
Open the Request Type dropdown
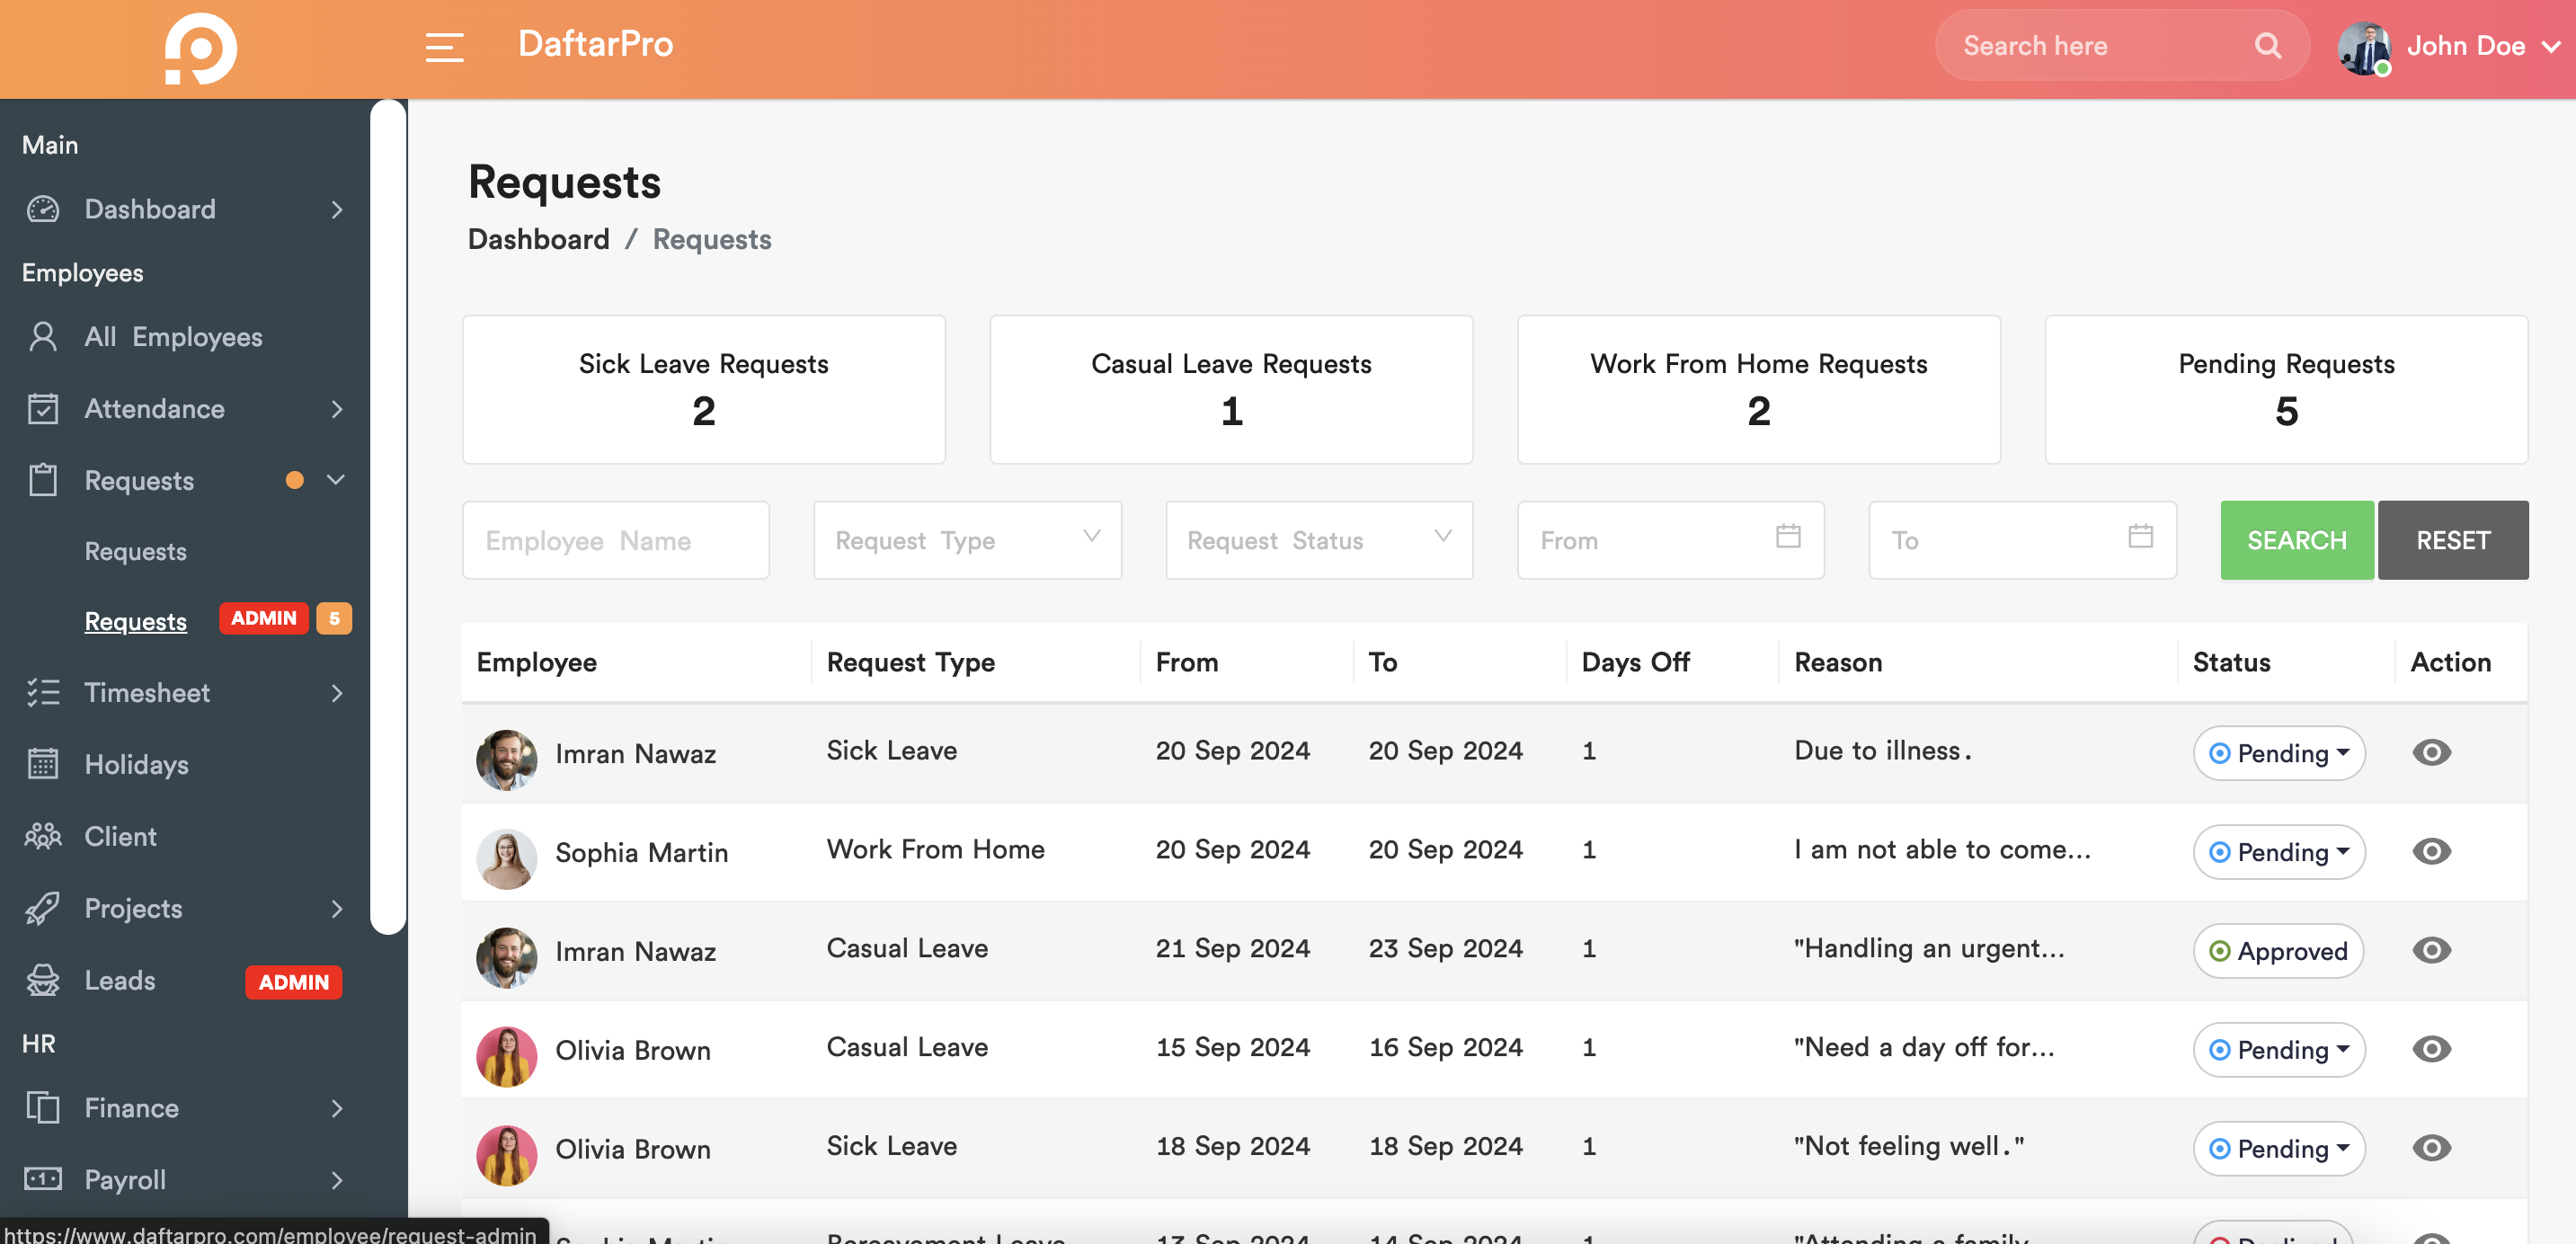tap(967, 540)
